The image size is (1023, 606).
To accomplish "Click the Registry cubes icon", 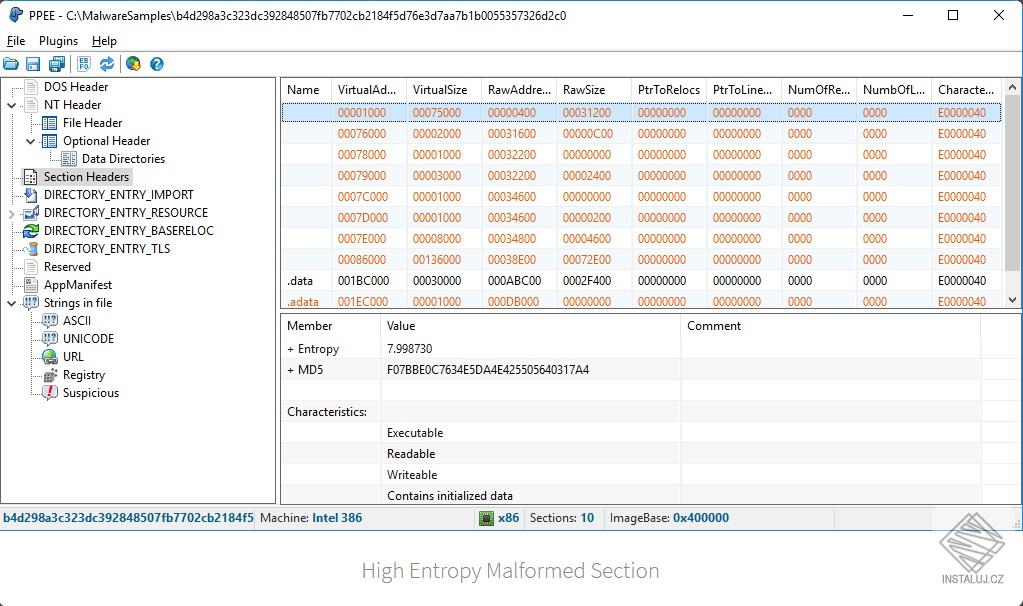I will pyautogui.click(x=50, y=375).
